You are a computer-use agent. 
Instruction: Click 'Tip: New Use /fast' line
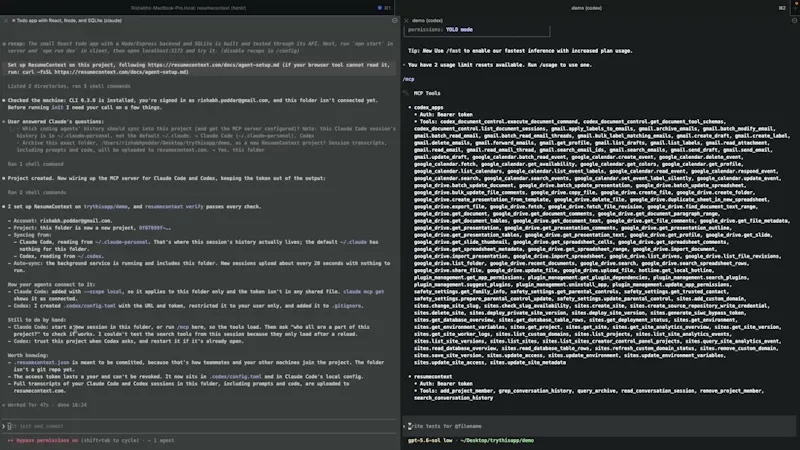520,51
